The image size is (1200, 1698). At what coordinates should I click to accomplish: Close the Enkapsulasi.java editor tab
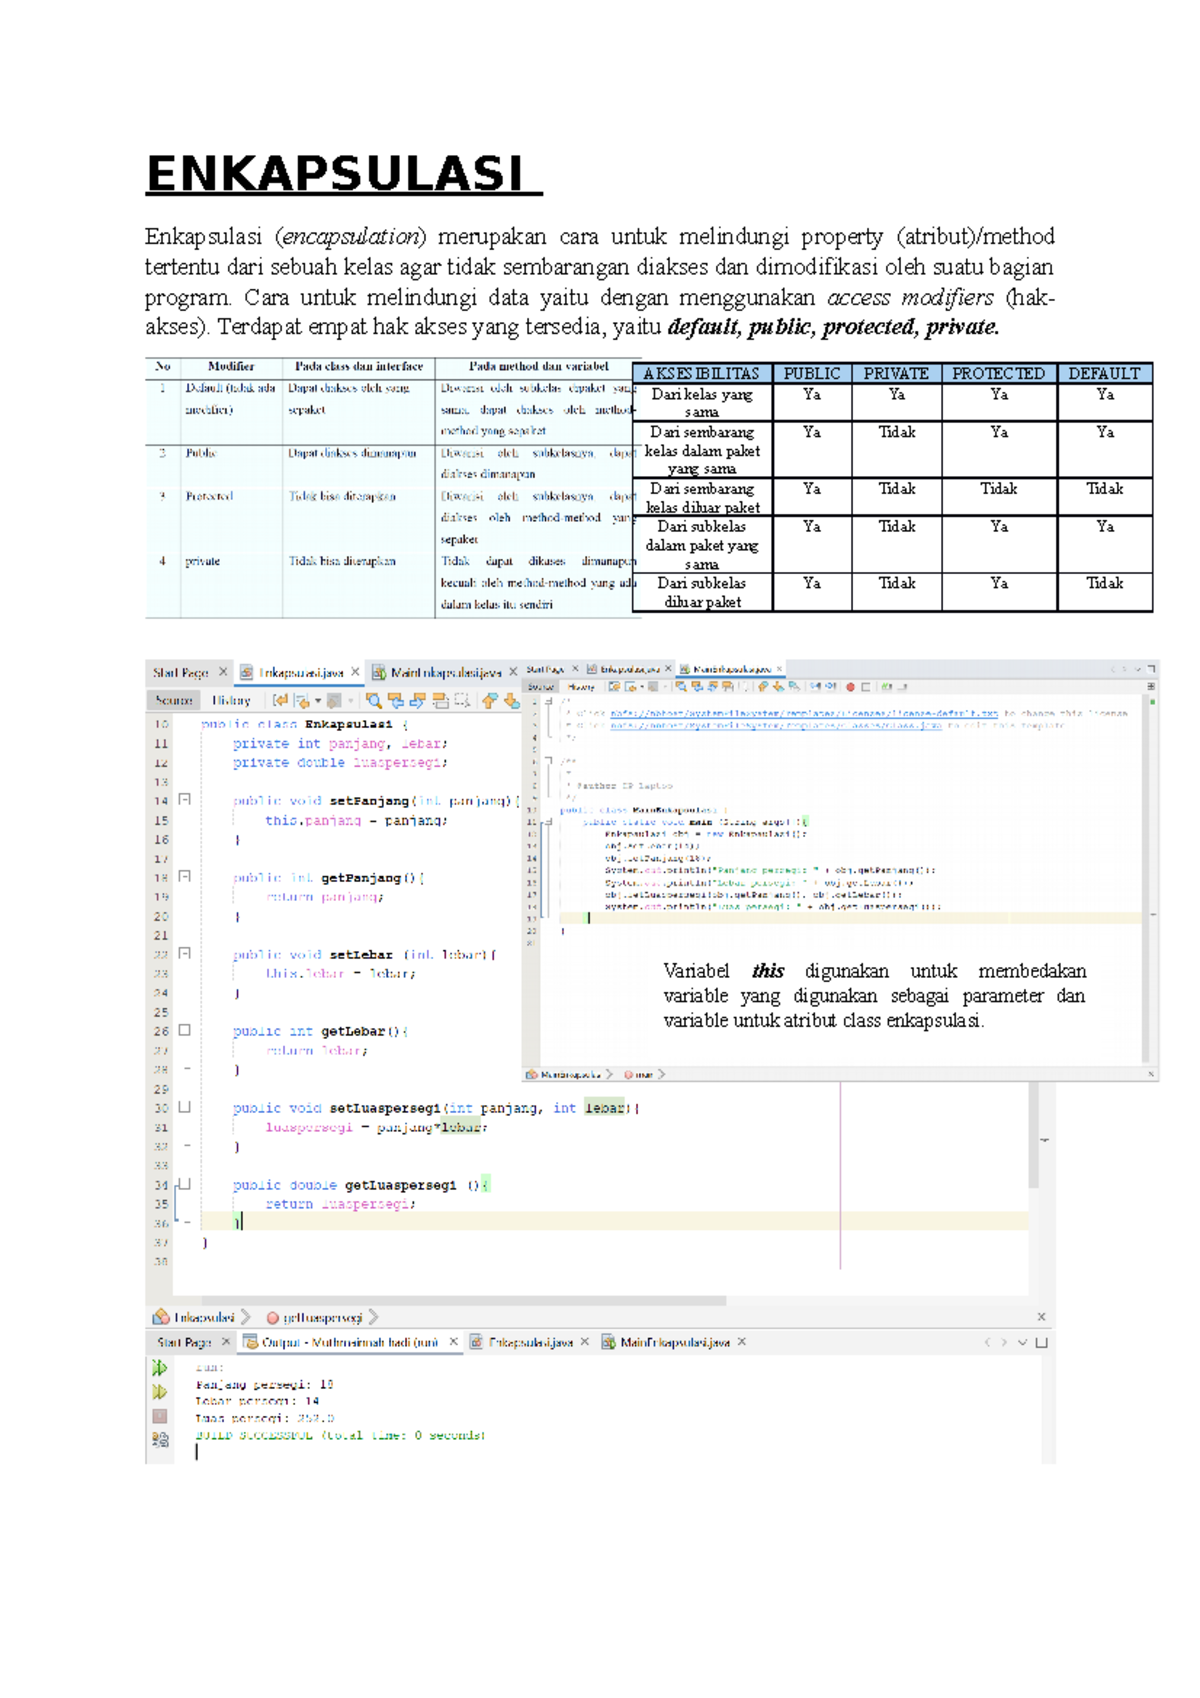355,672
